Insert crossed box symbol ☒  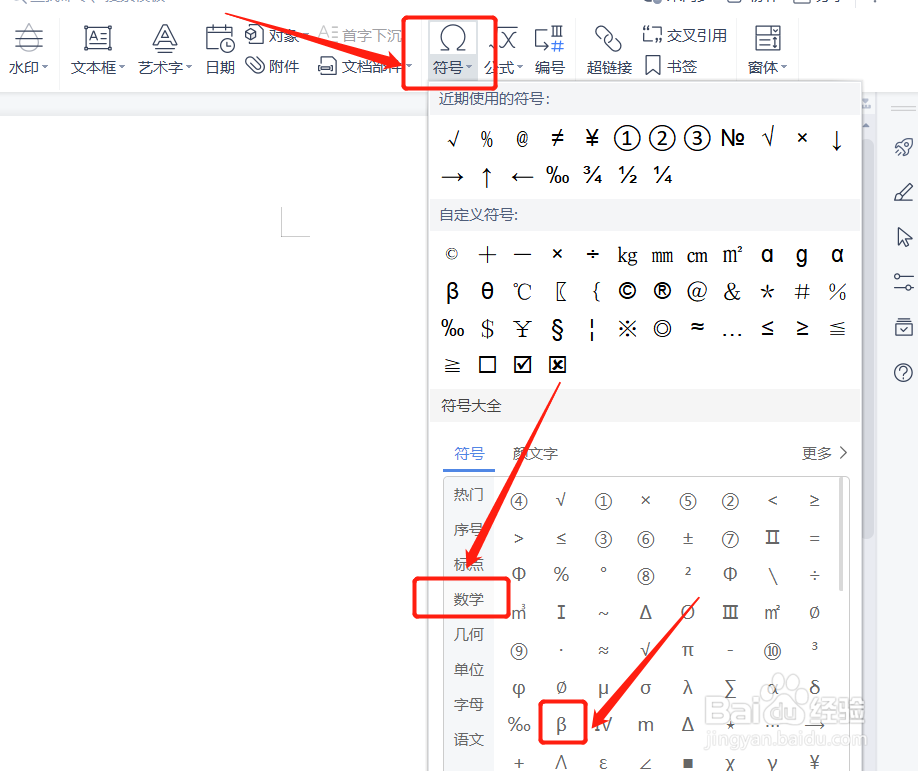[557, 365]
